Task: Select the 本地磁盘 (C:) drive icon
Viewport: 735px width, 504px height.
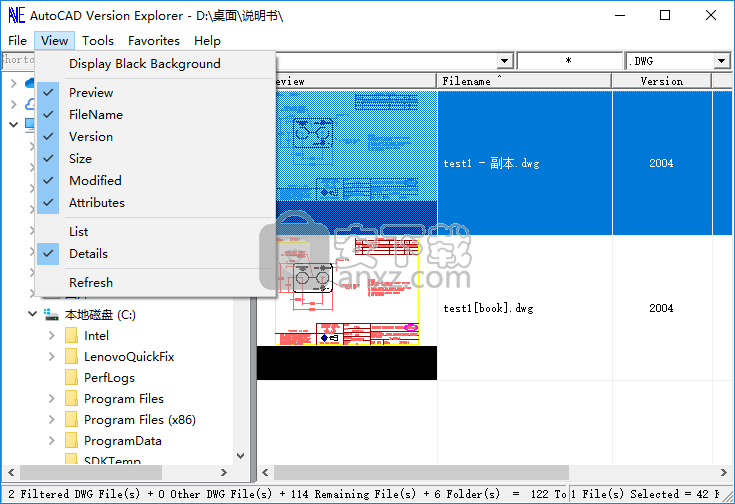Action: pyautogui.click(x=51, y=314)
